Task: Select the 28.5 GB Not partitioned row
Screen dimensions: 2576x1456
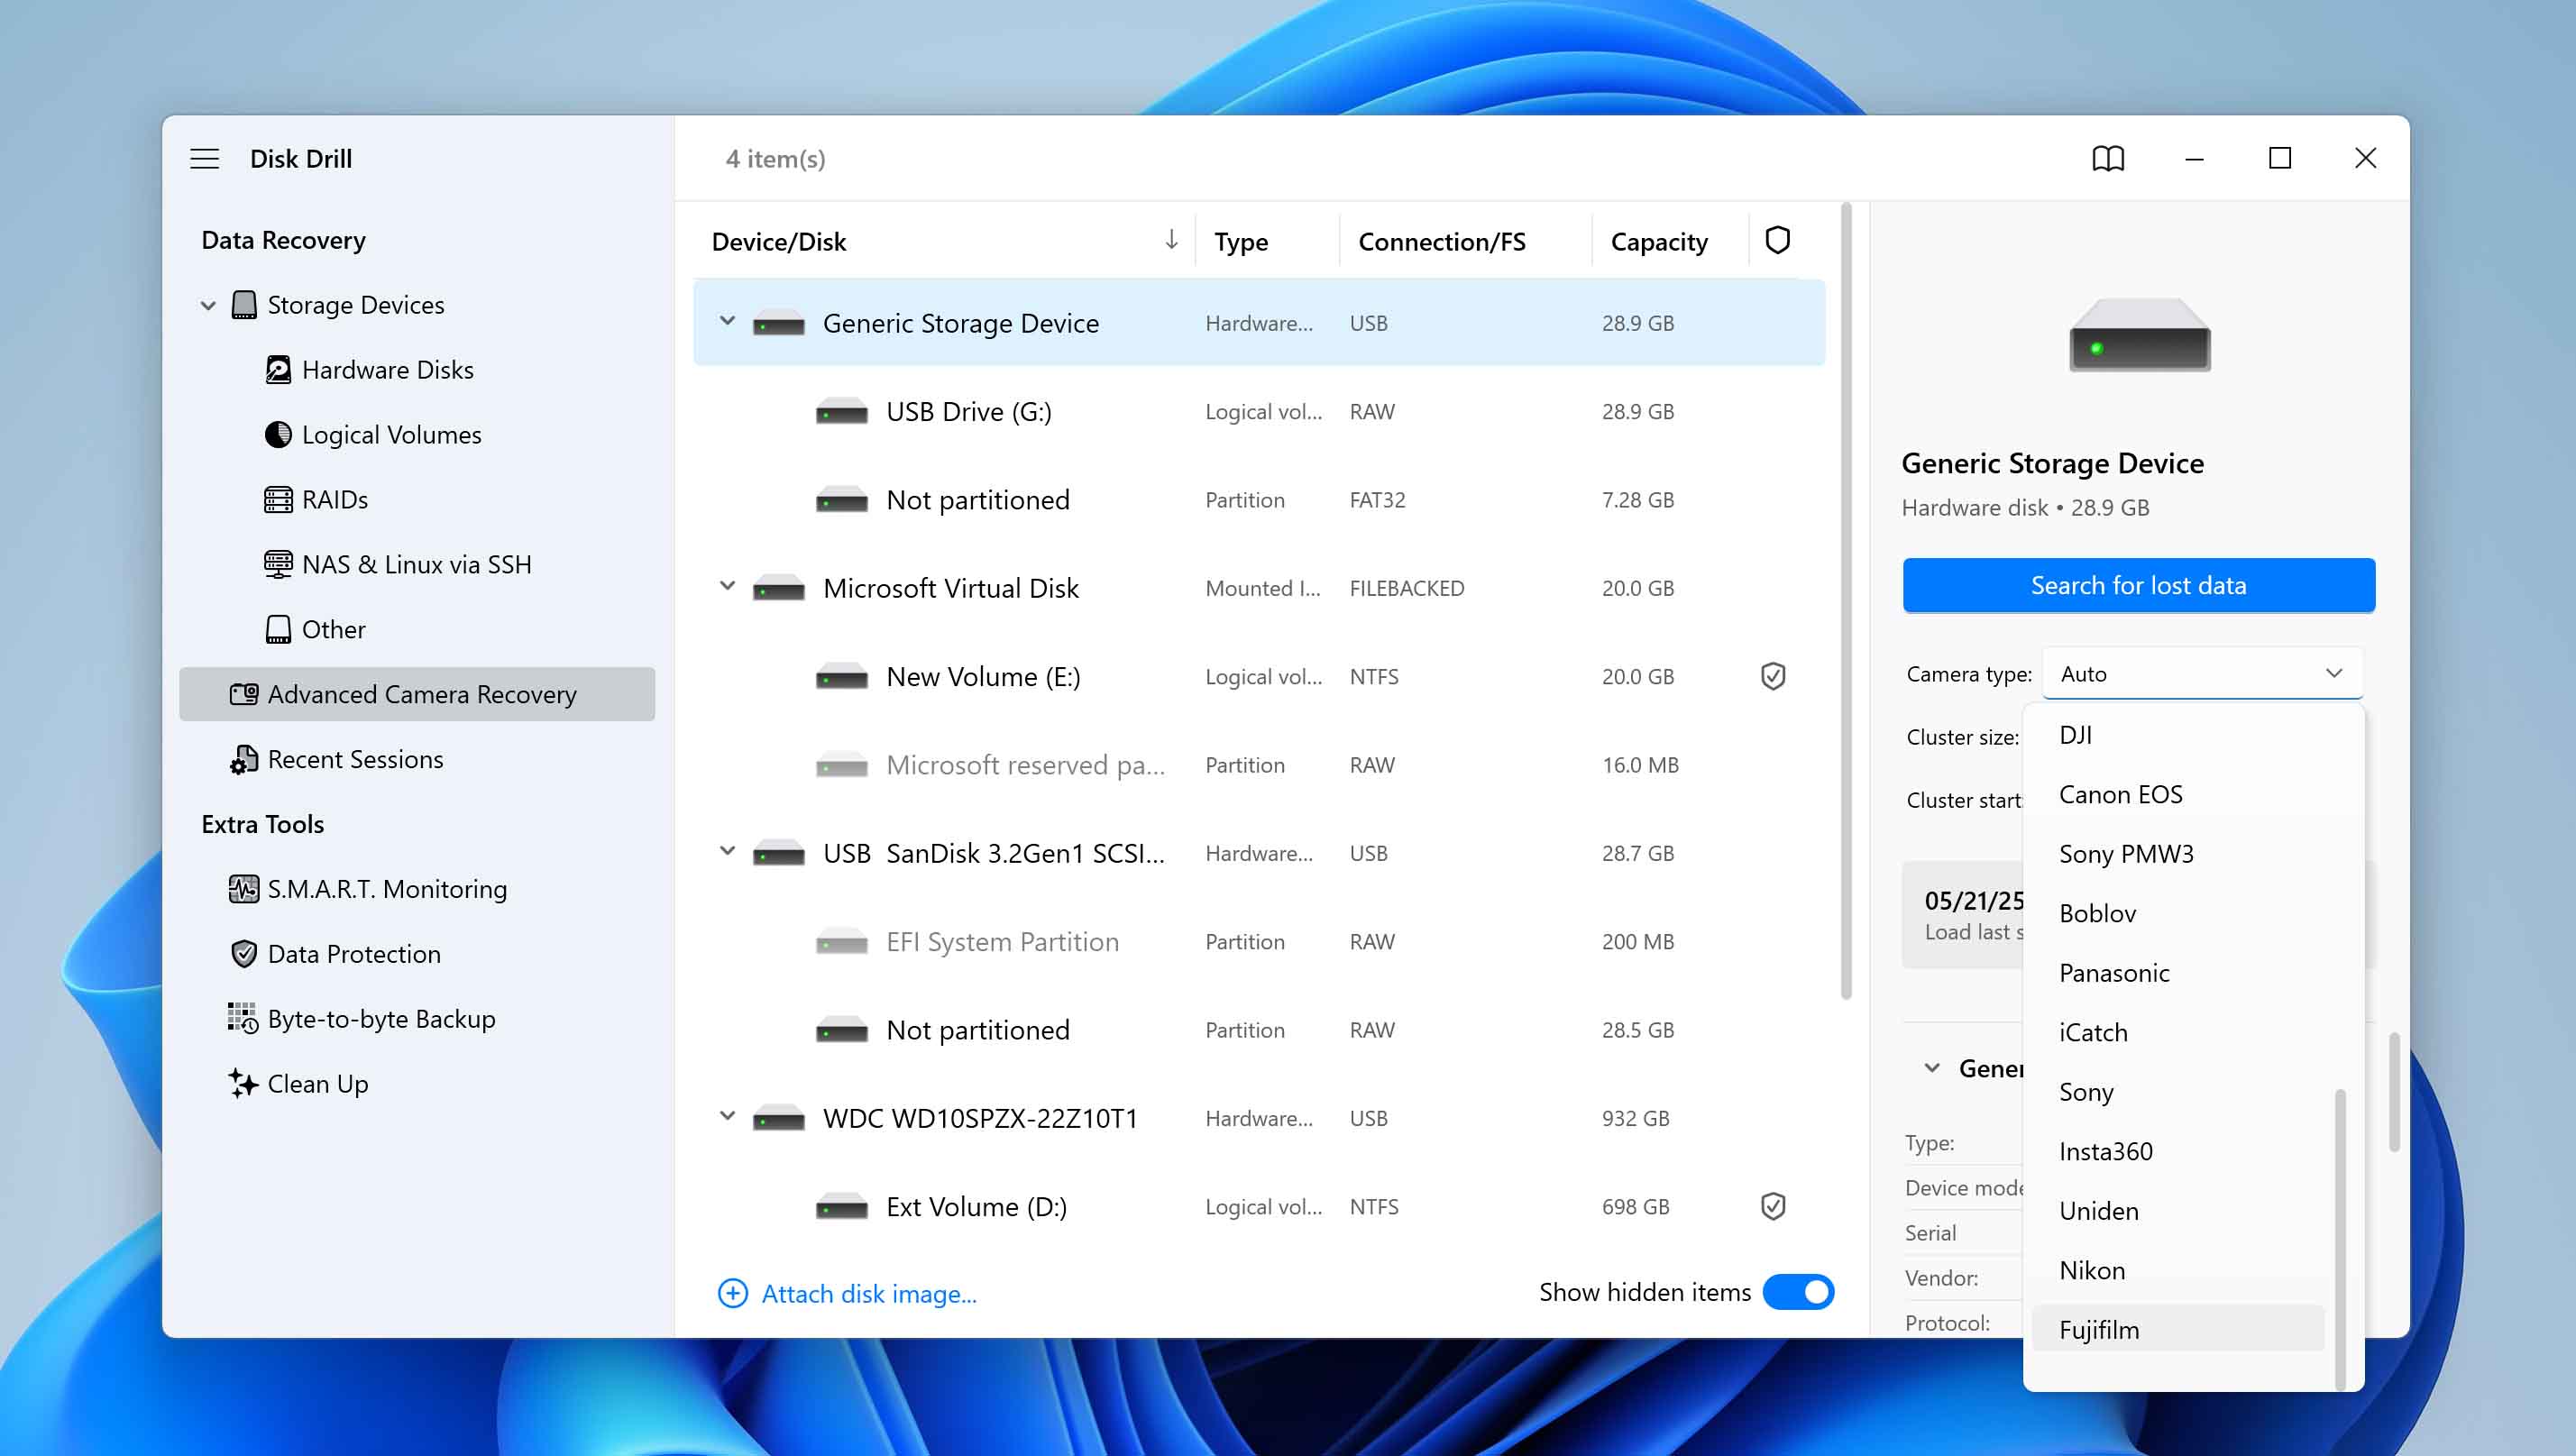Action: (x=1259, y=1030)
